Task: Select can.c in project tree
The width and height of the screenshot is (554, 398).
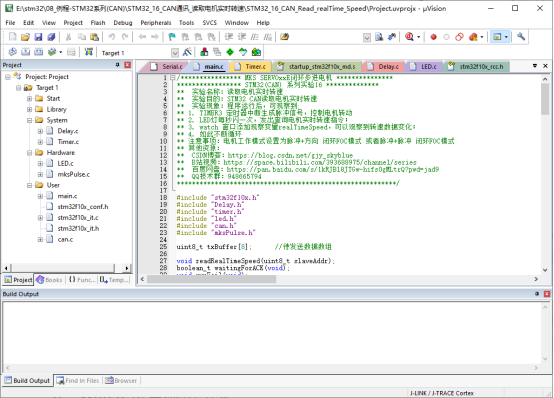Action: pyautogui.click(x=65, y=240)
